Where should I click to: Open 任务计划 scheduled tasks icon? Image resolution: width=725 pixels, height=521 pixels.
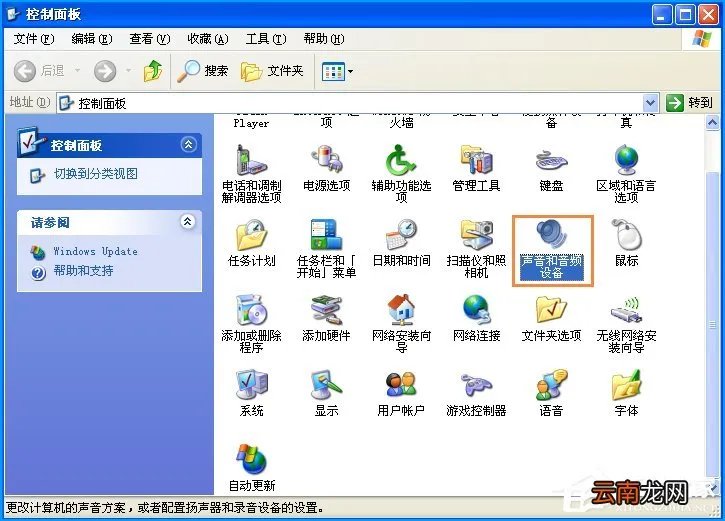(x=252, y=243)
